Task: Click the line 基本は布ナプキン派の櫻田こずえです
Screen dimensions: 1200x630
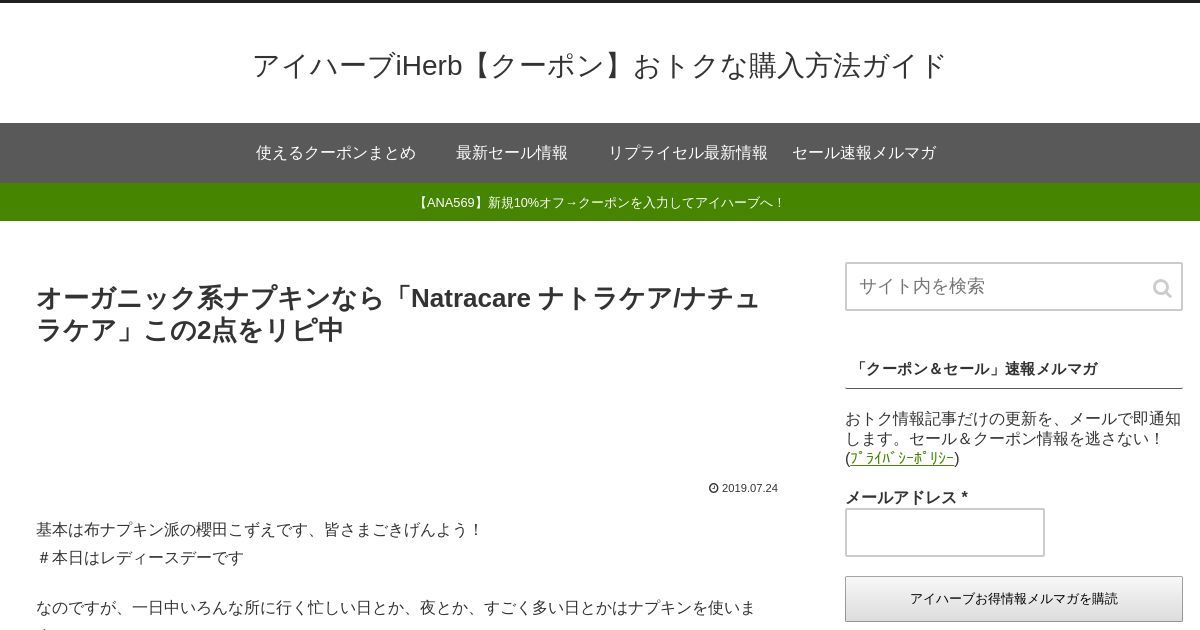Action: [260, 529]
